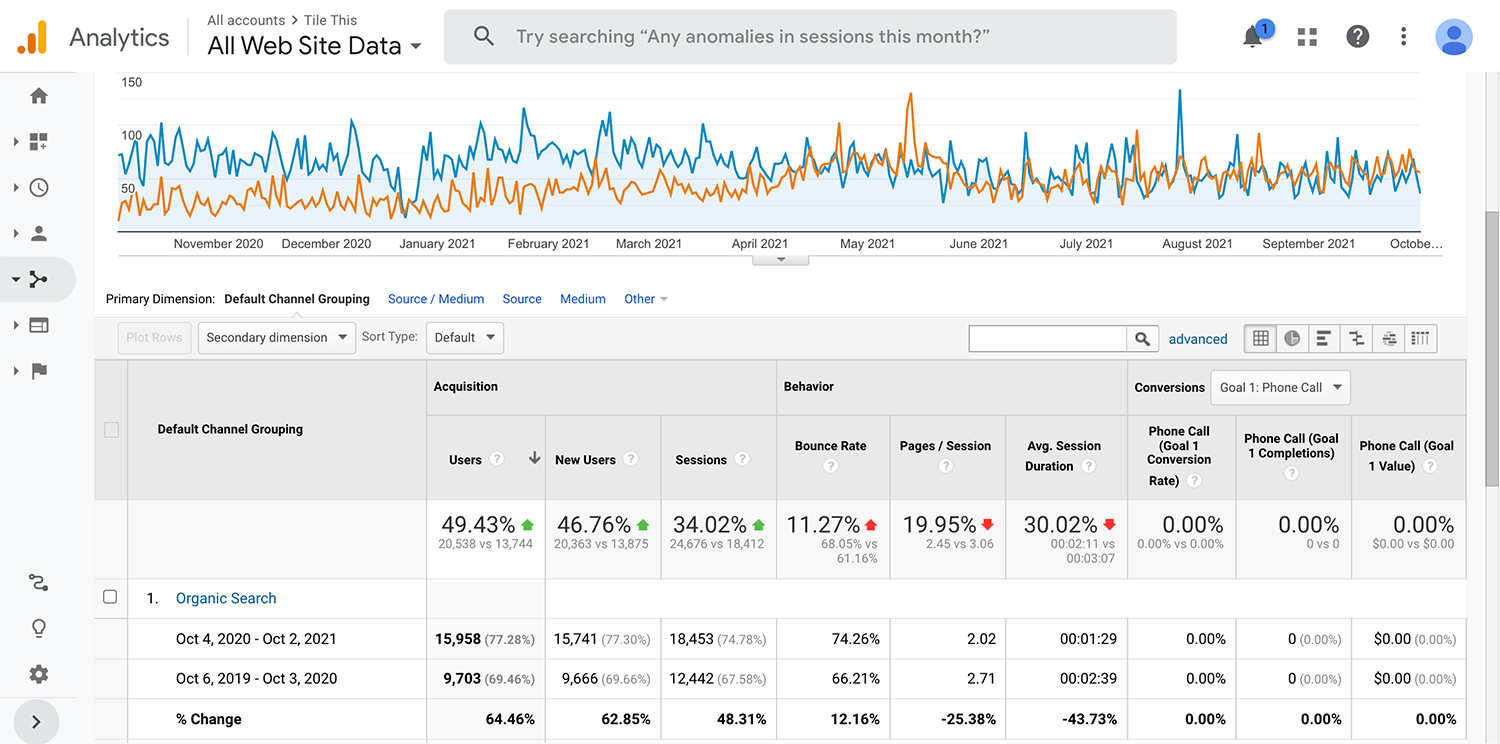The width and height of the screenshot is (1500, 744).
Task: Expand the Realtime section arrow
Action: pyautogui.click(x=16, y=188)
